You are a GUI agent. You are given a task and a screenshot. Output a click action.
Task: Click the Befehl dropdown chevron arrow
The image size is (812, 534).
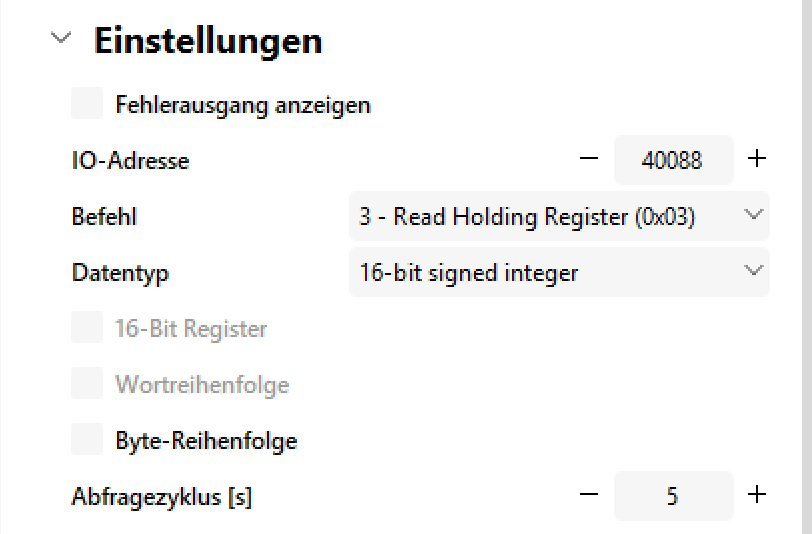click(753, 215)
